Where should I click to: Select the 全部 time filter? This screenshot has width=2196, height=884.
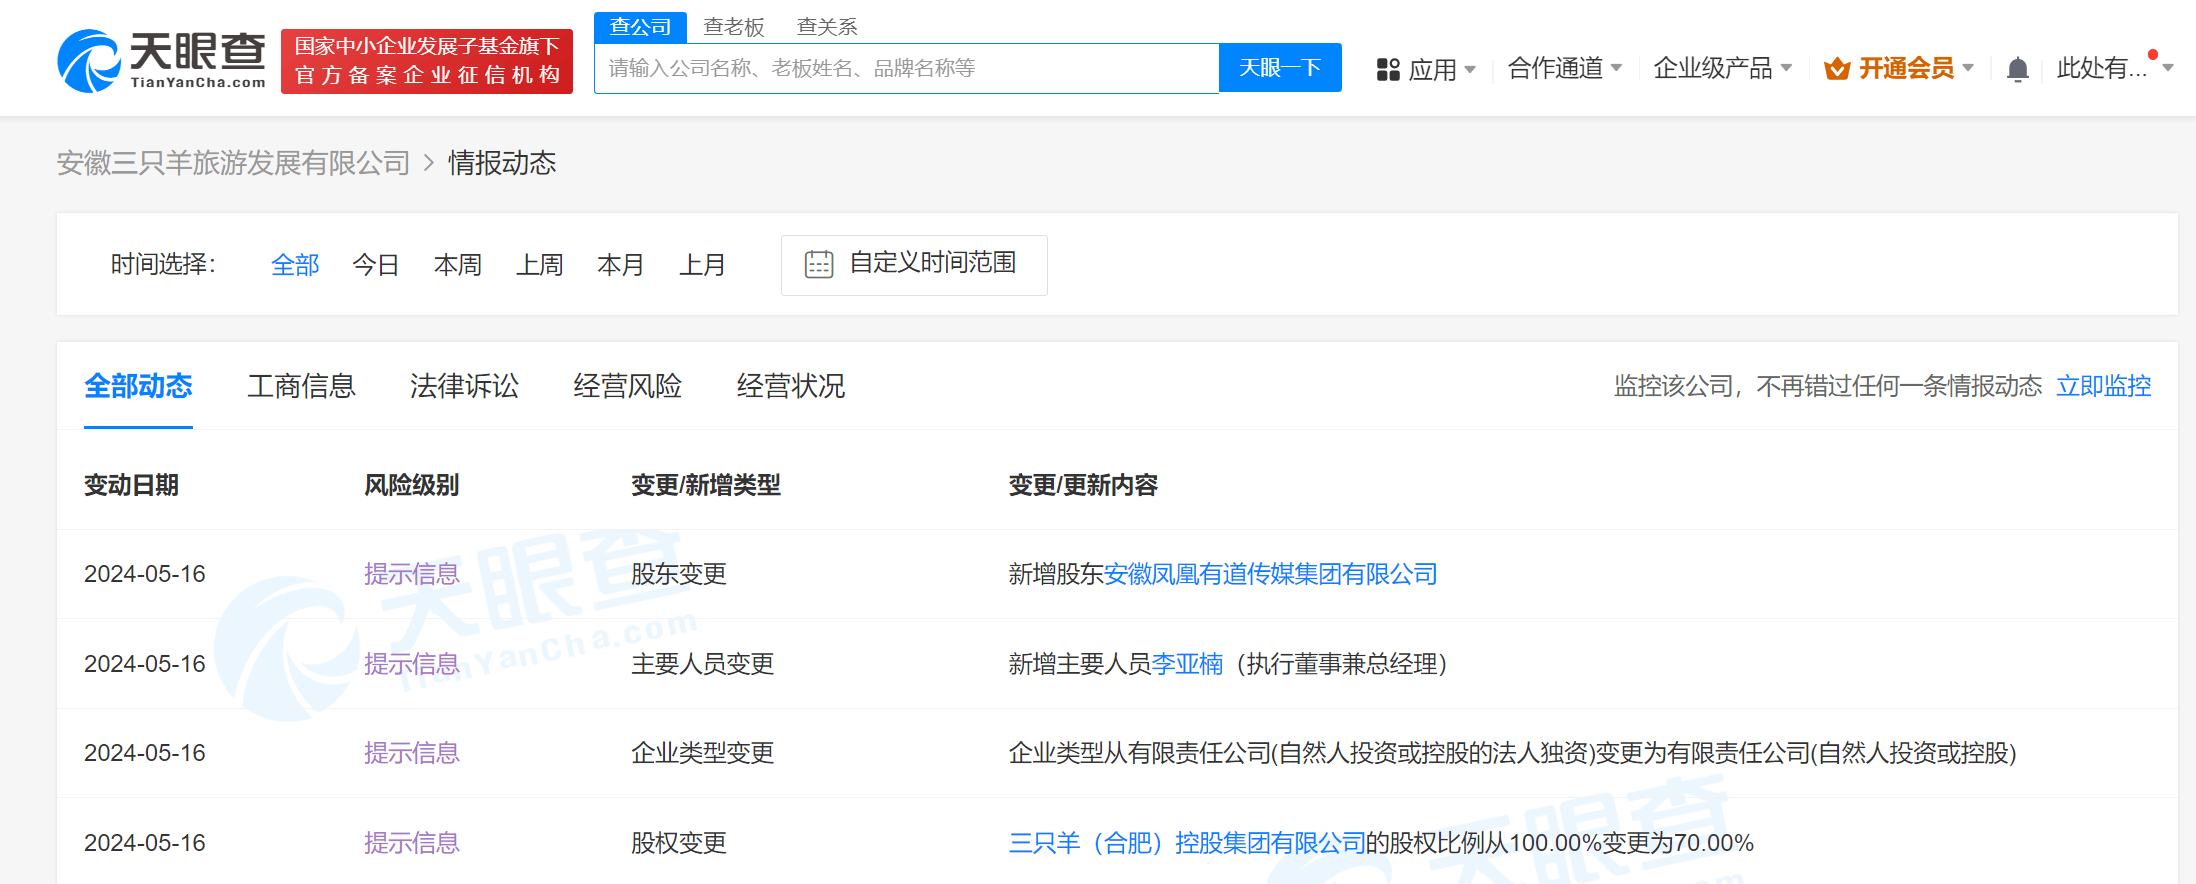(x=295, y=265)
